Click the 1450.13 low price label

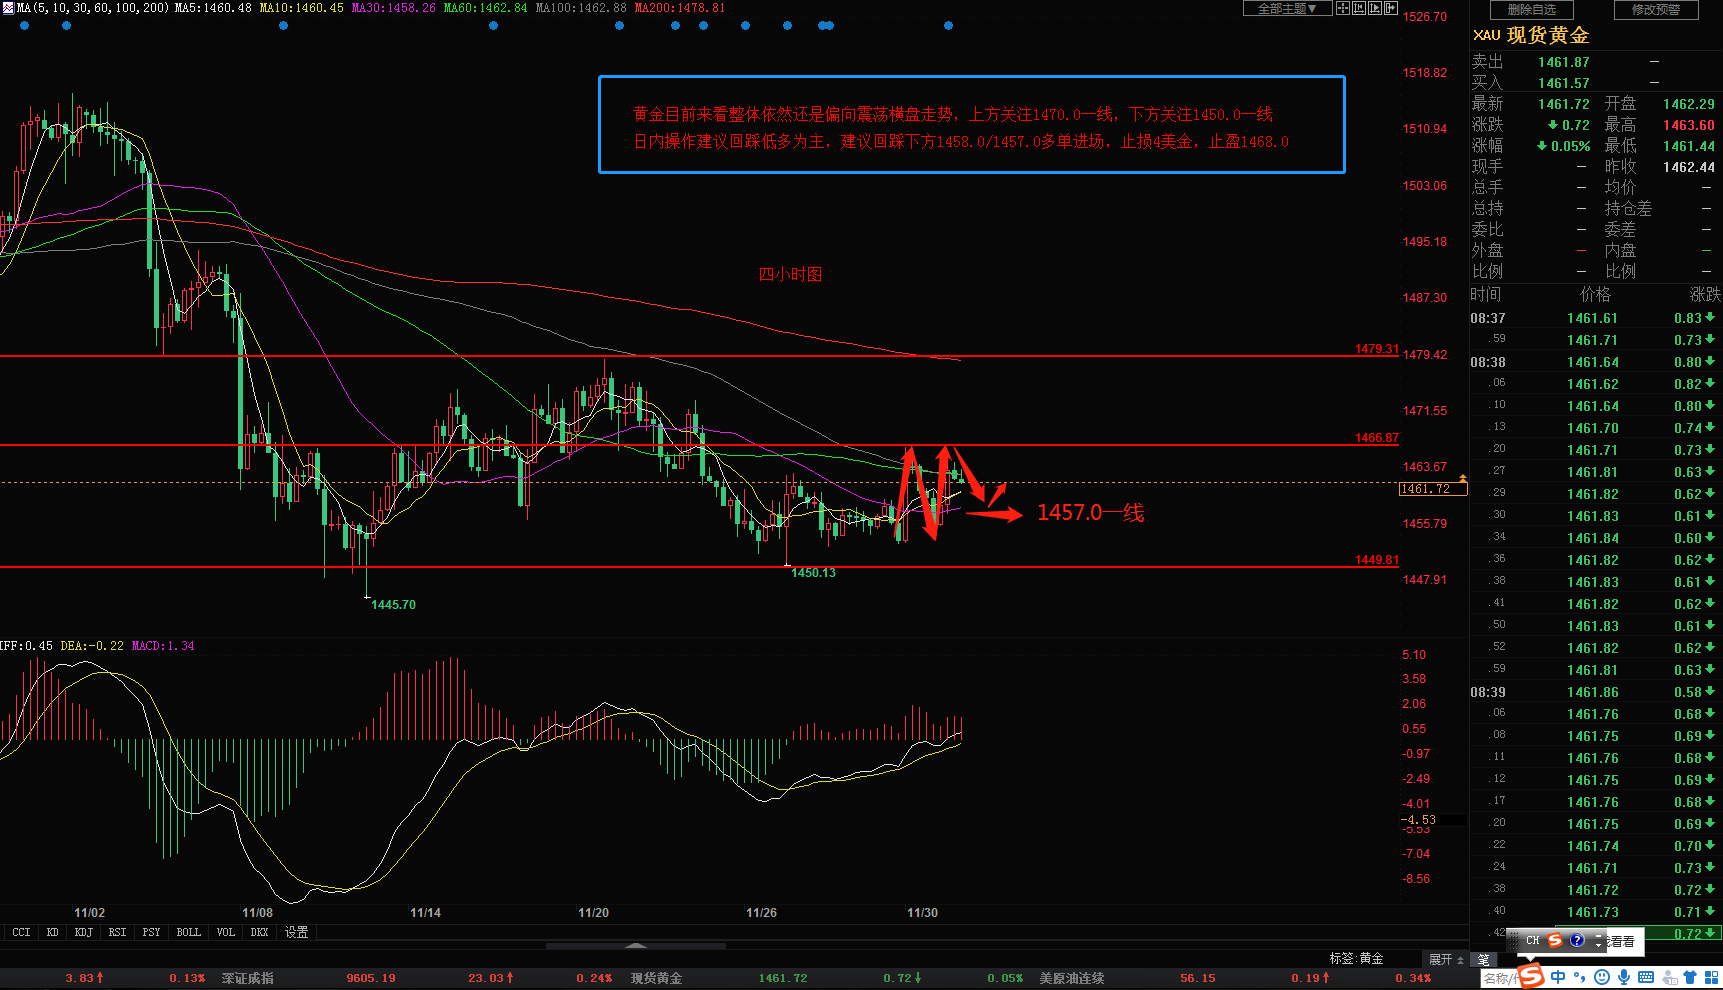813,573
